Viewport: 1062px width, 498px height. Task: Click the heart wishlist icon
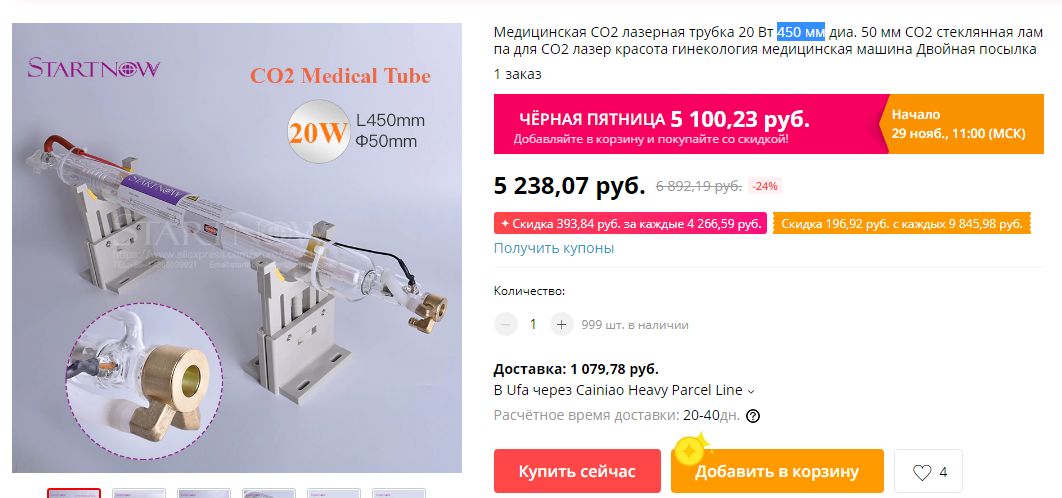[922, 472]
